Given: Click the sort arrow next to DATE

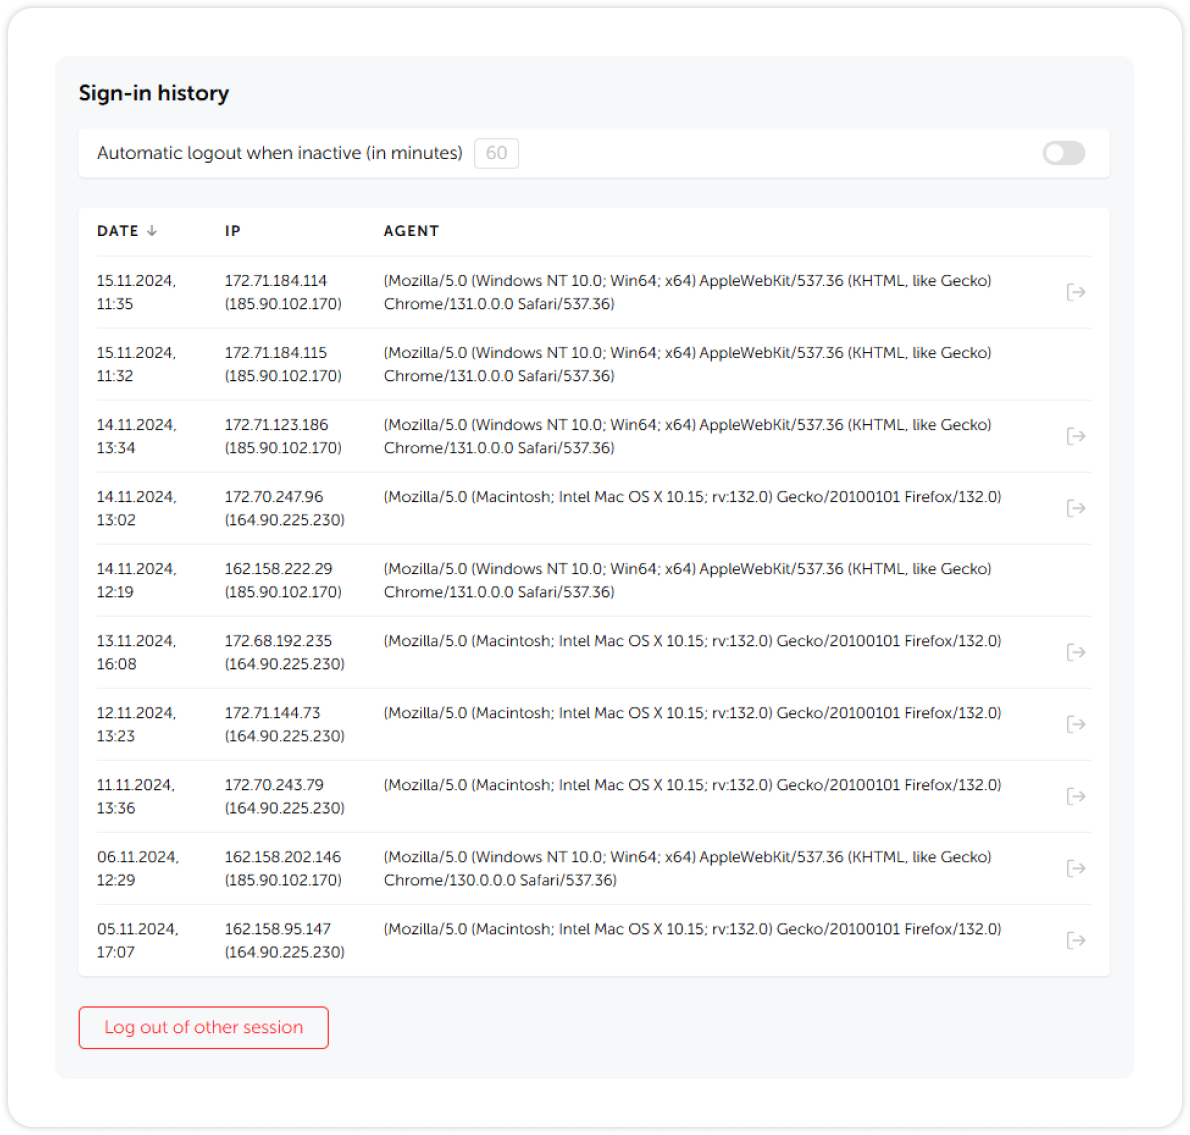Looking at the screenshot, I should (152, 231).
